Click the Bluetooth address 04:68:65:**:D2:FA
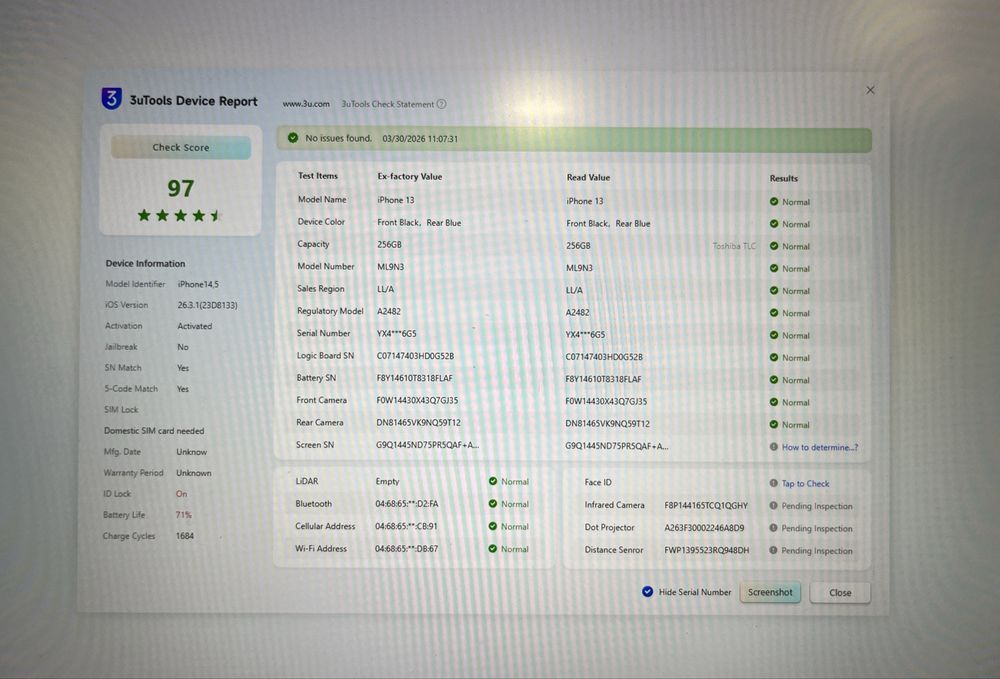Image resolution: width=1000 pixels, height=679 pixels. click(407, 504)
